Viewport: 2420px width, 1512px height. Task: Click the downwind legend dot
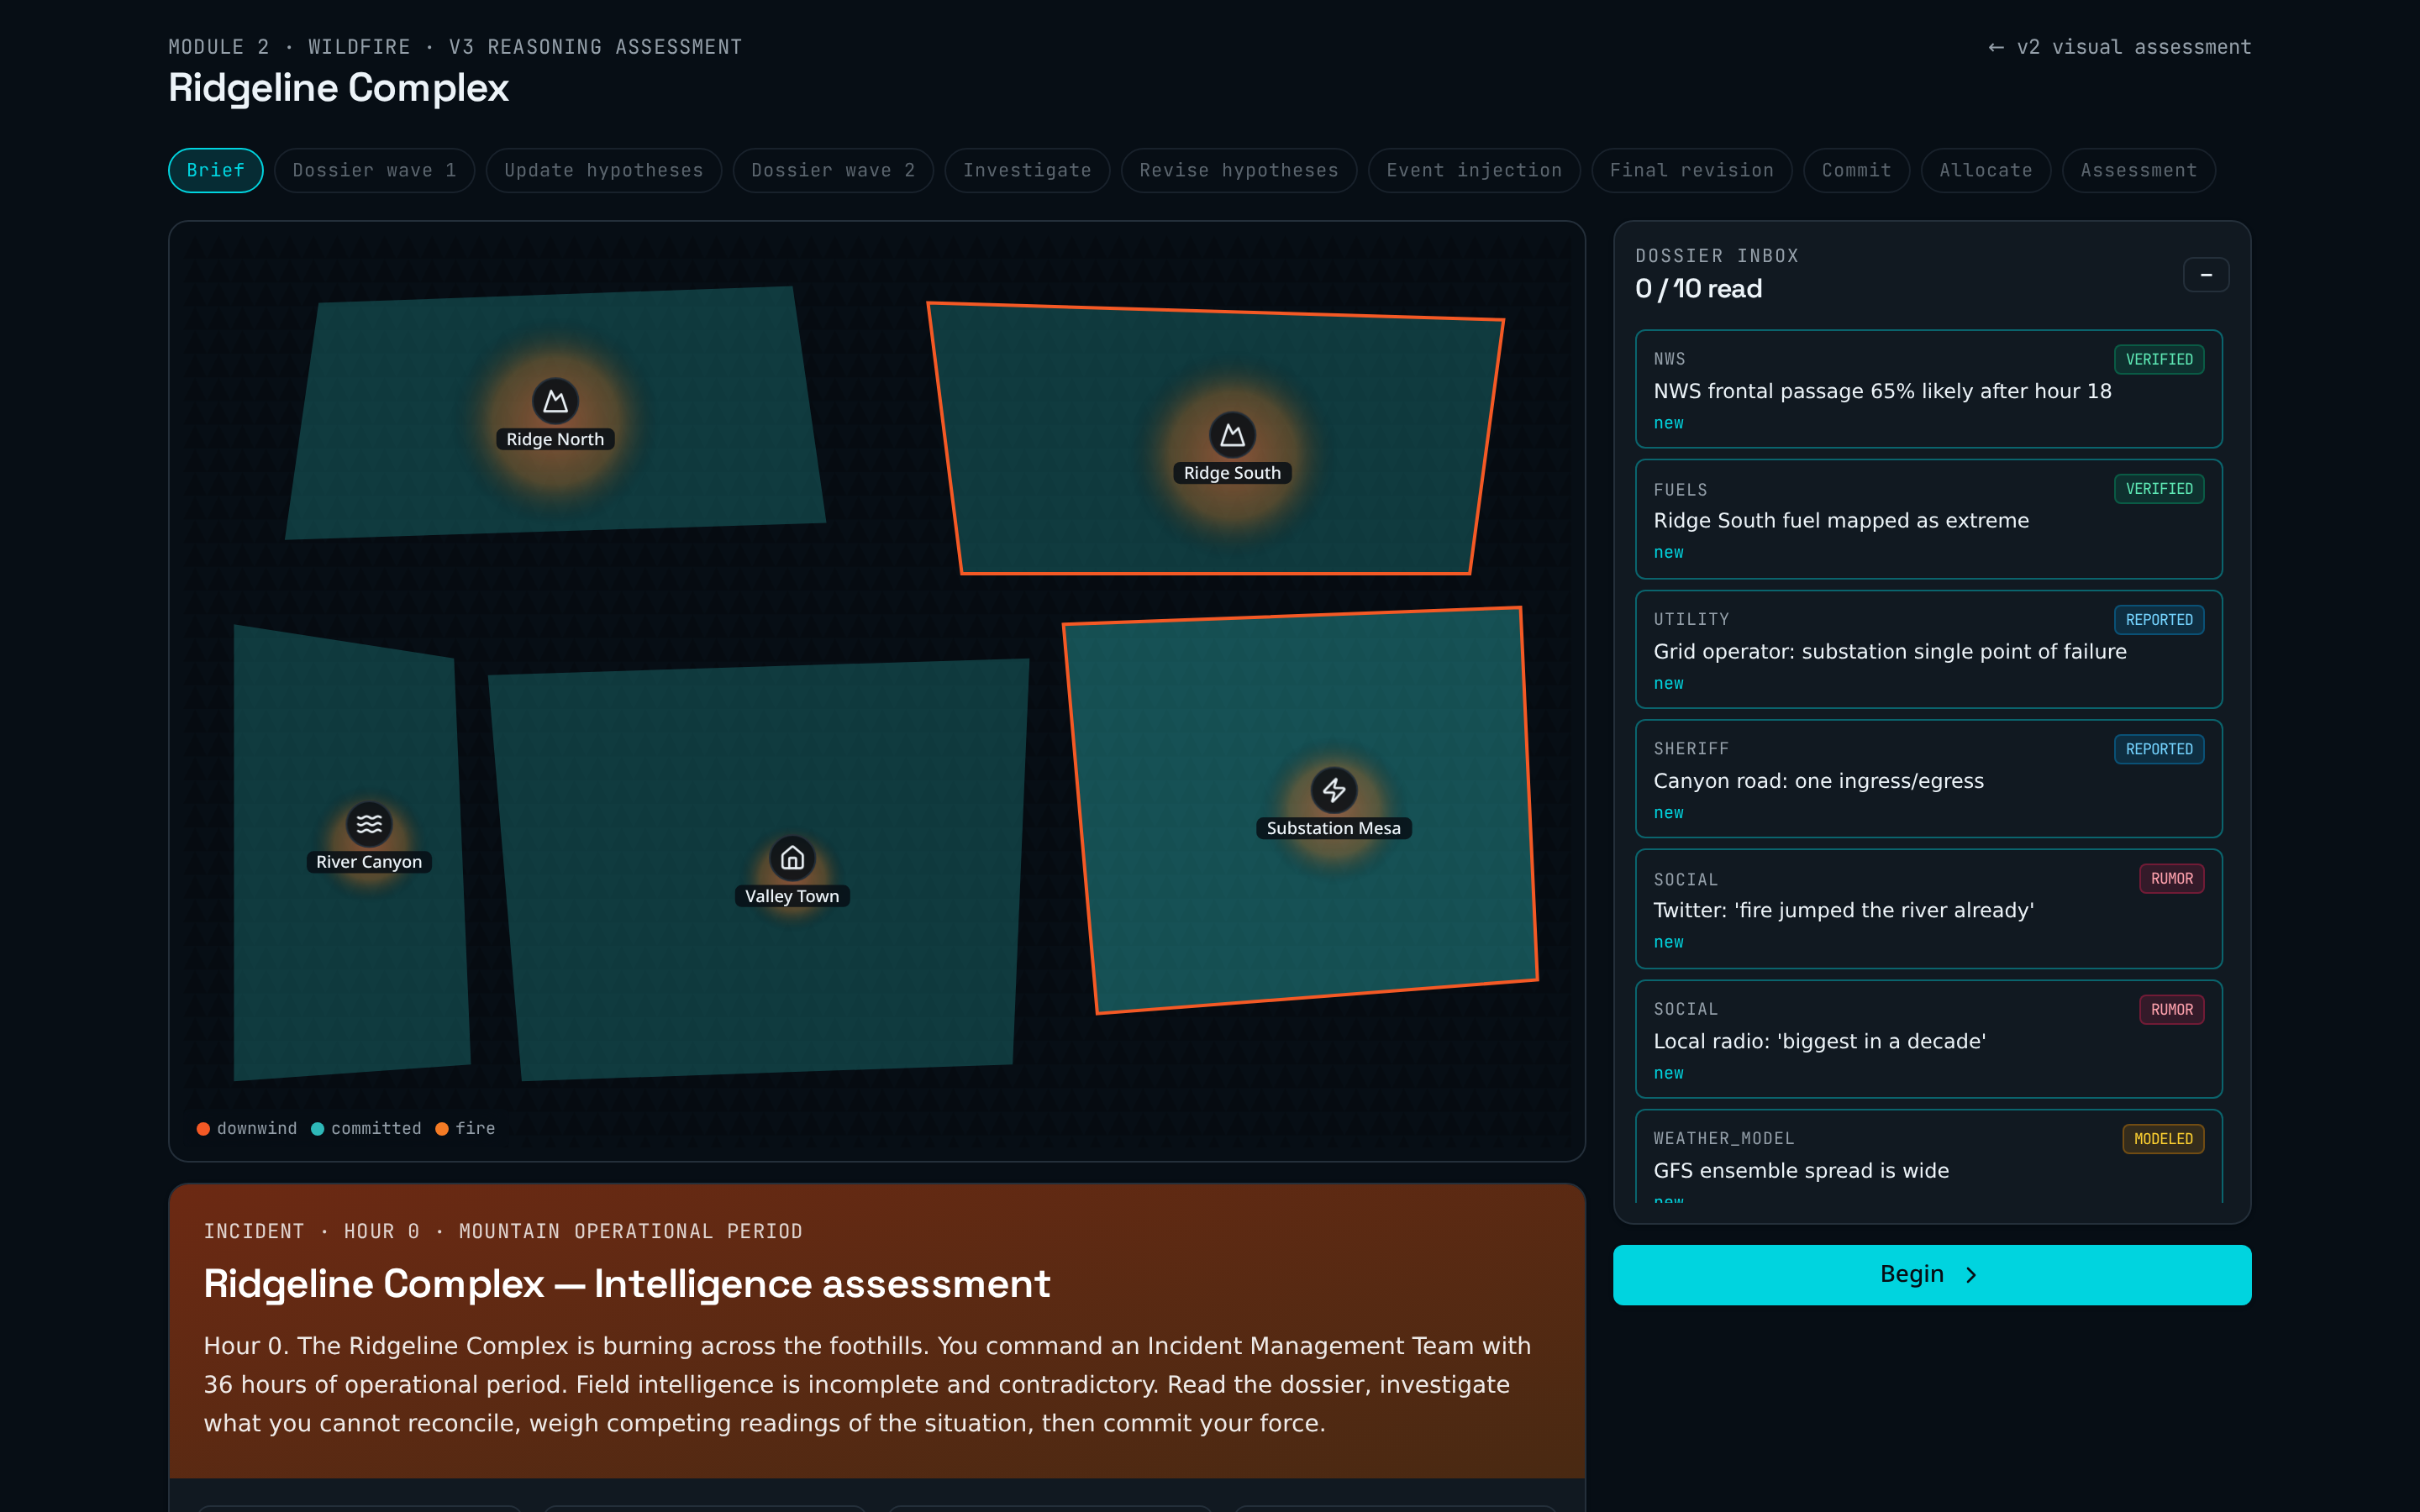click(203, 1128)
